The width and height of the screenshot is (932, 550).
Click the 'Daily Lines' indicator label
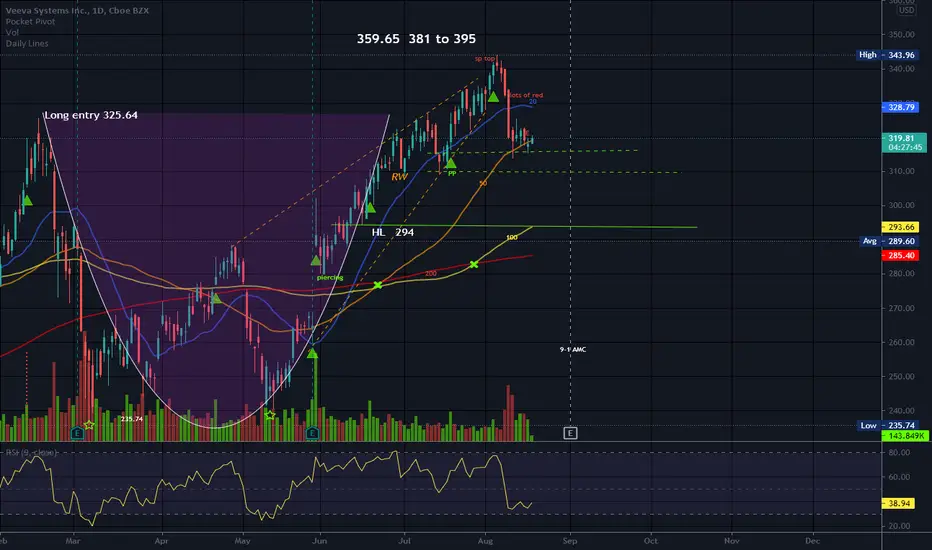(27, 43)
